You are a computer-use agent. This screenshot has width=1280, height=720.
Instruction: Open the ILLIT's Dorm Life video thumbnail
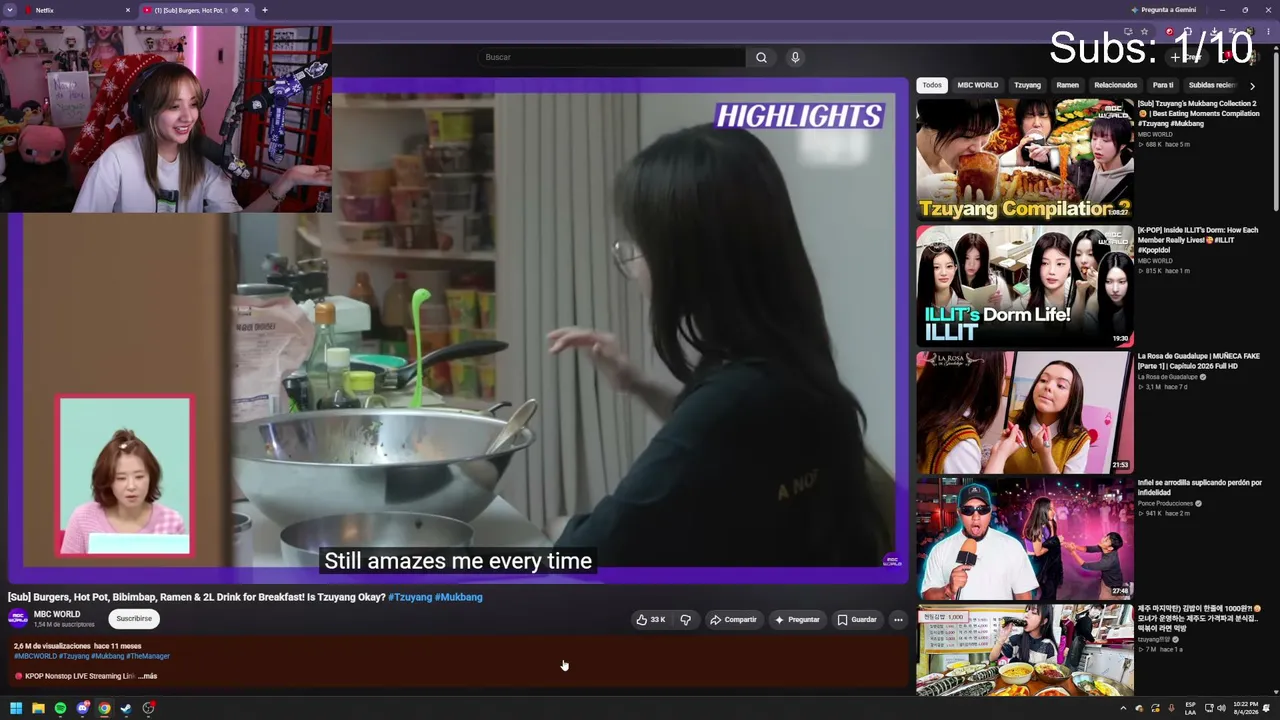pyautogui.click(x=1025, y=286)
